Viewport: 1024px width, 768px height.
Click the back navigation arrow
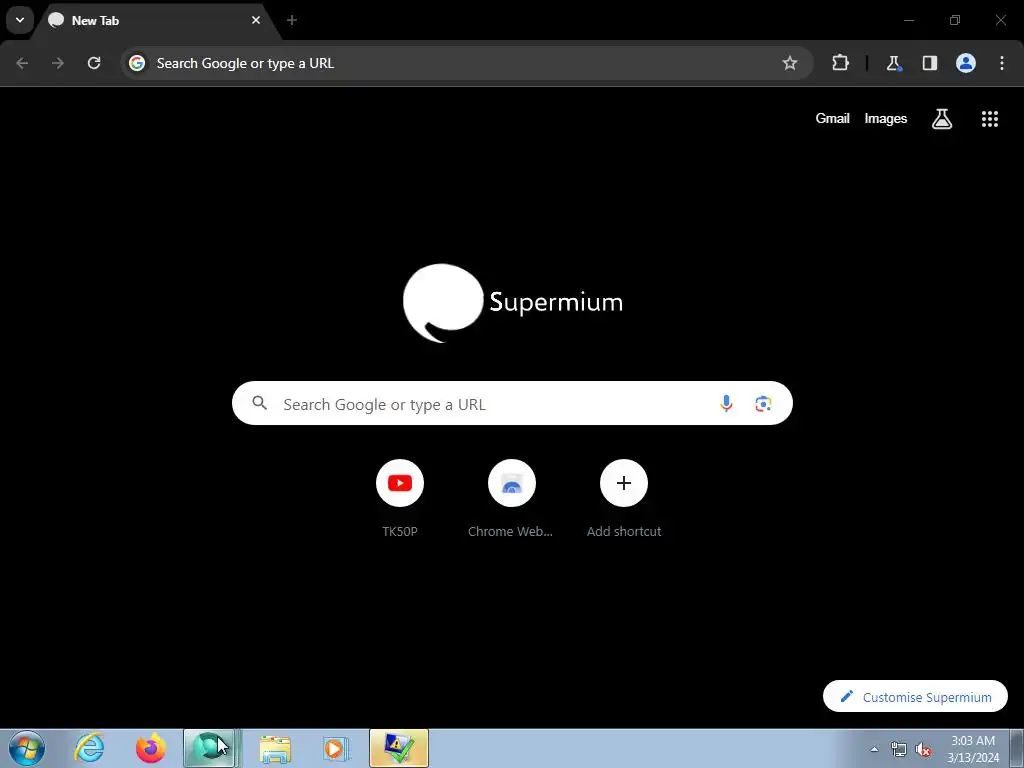pyautogui.click(x=22, y=63)
